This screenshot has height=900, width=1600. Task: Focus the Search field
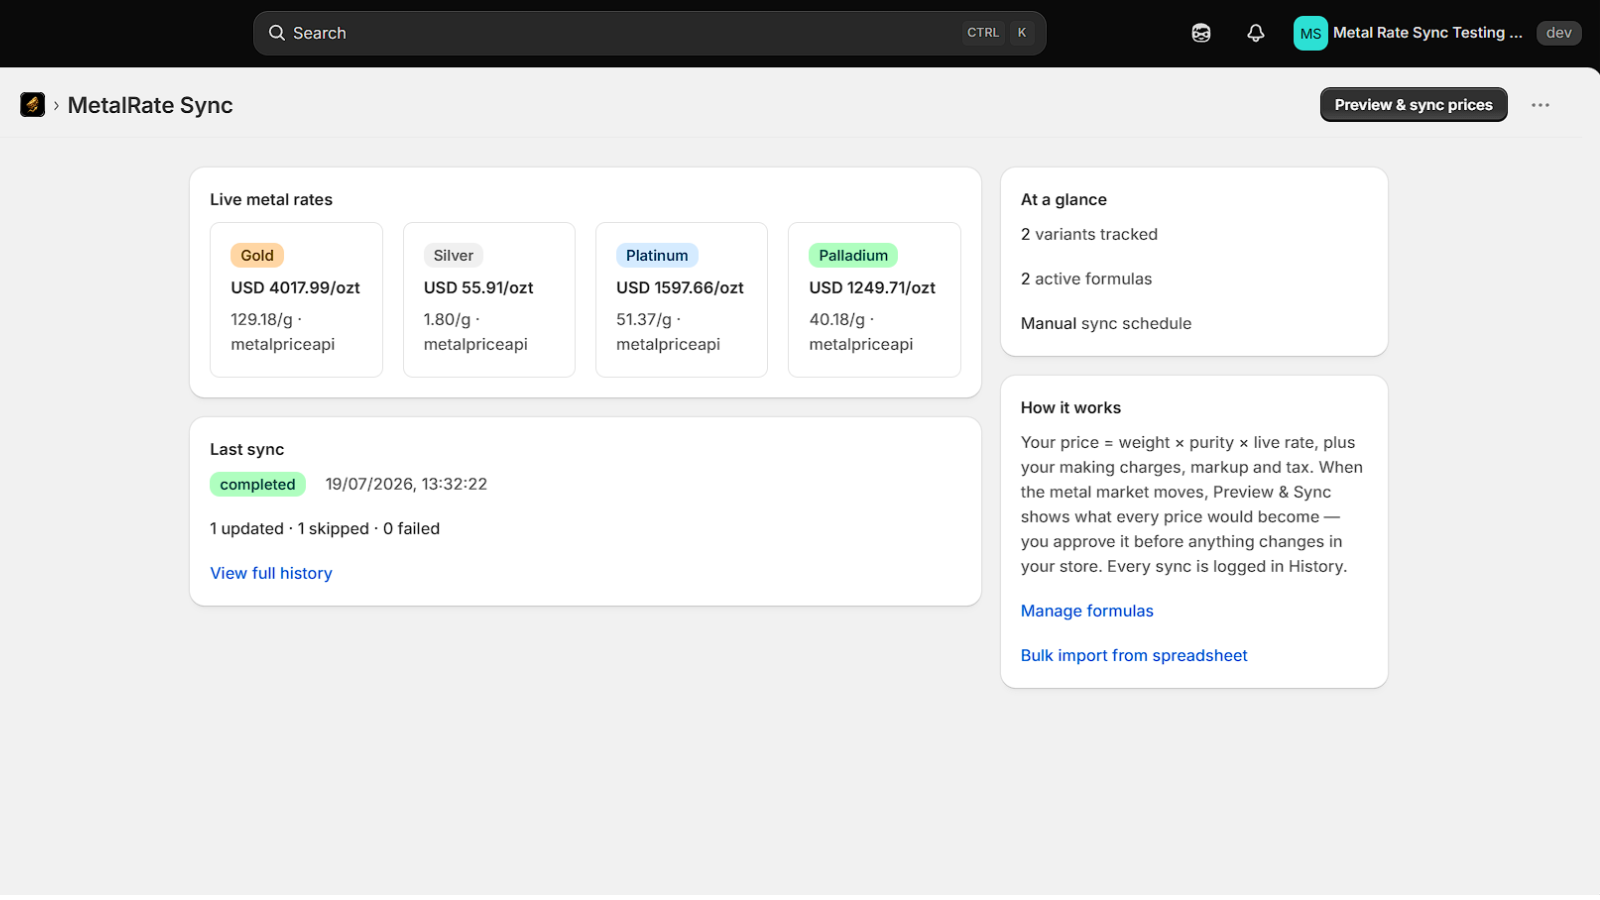click(650, 33)
